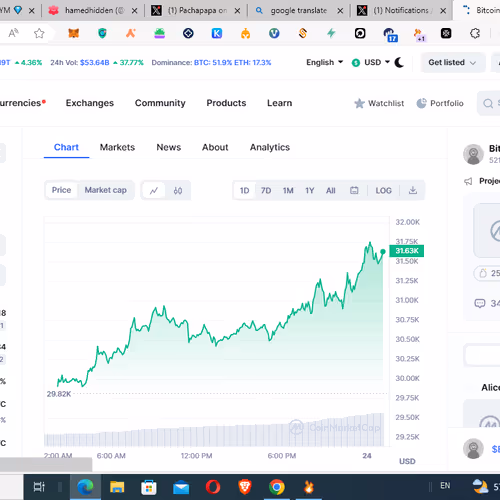Open the browser Extensions puzzle icon
500x500 pixels.
point(475,33)
